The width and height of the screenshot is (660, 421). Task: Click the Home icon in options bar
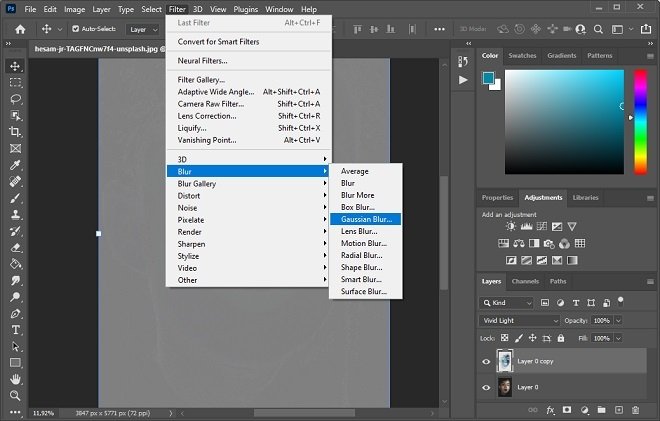[x=20, y=29]
